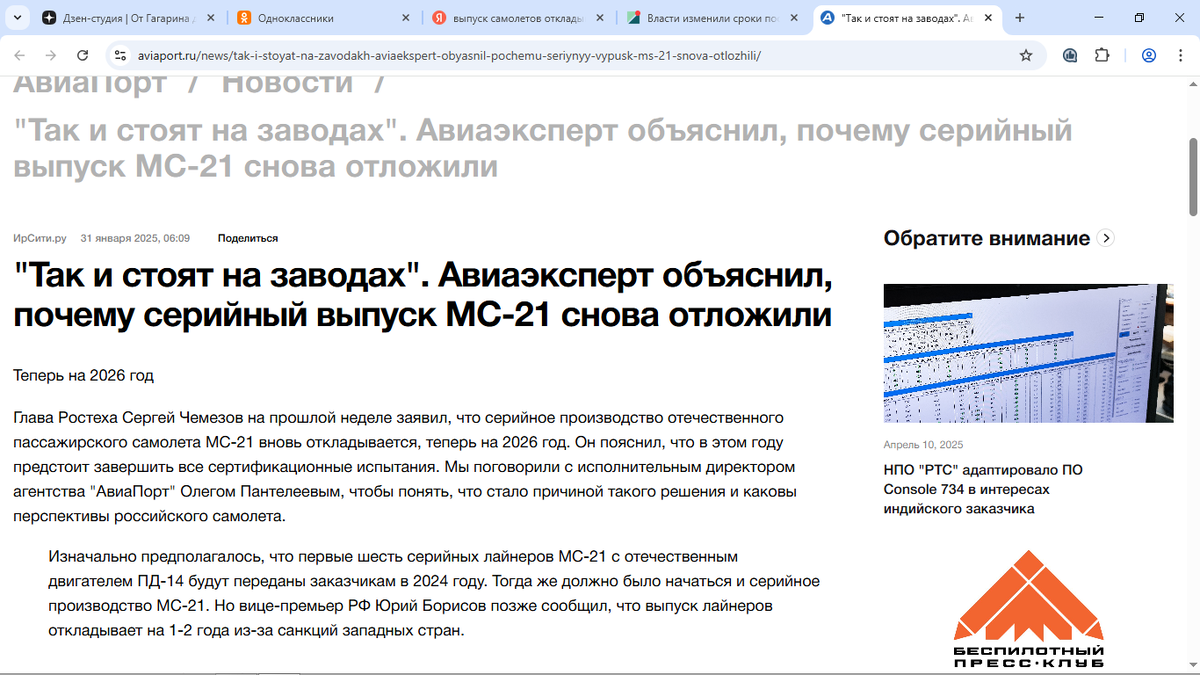This screenshot has height=675, width=1200.
Task: Close the Одноклассники tab
Action: coord(405,18)
